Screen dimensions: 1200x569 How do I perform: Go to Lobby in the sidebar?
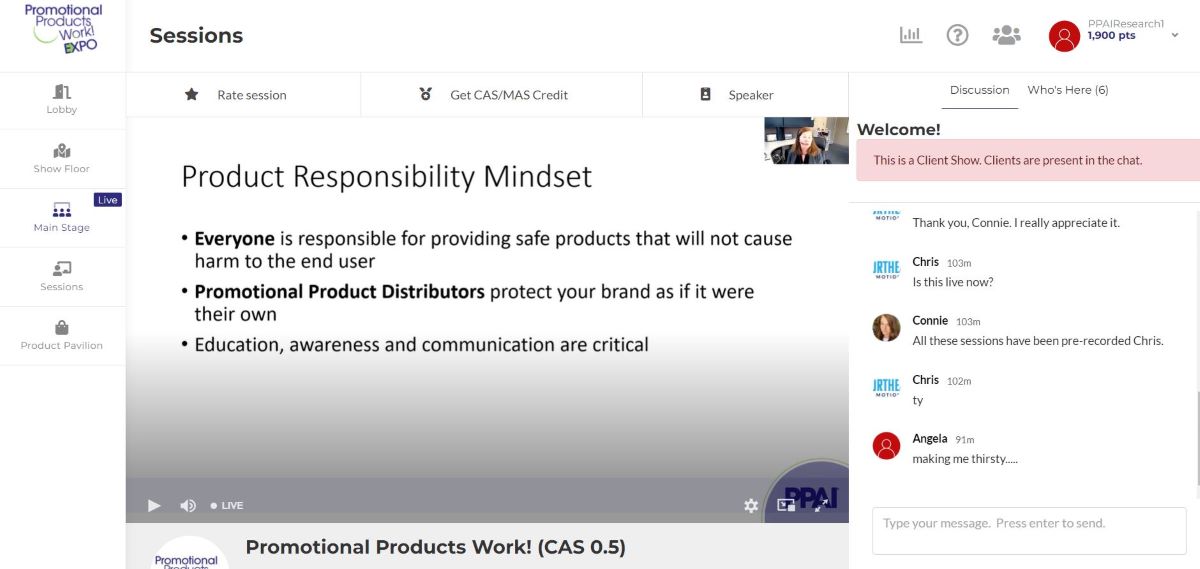62,99
